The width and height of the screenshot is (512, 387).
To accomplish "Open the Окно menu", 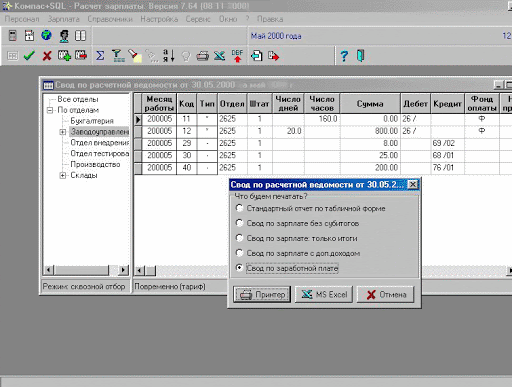I will coord(228,19).
